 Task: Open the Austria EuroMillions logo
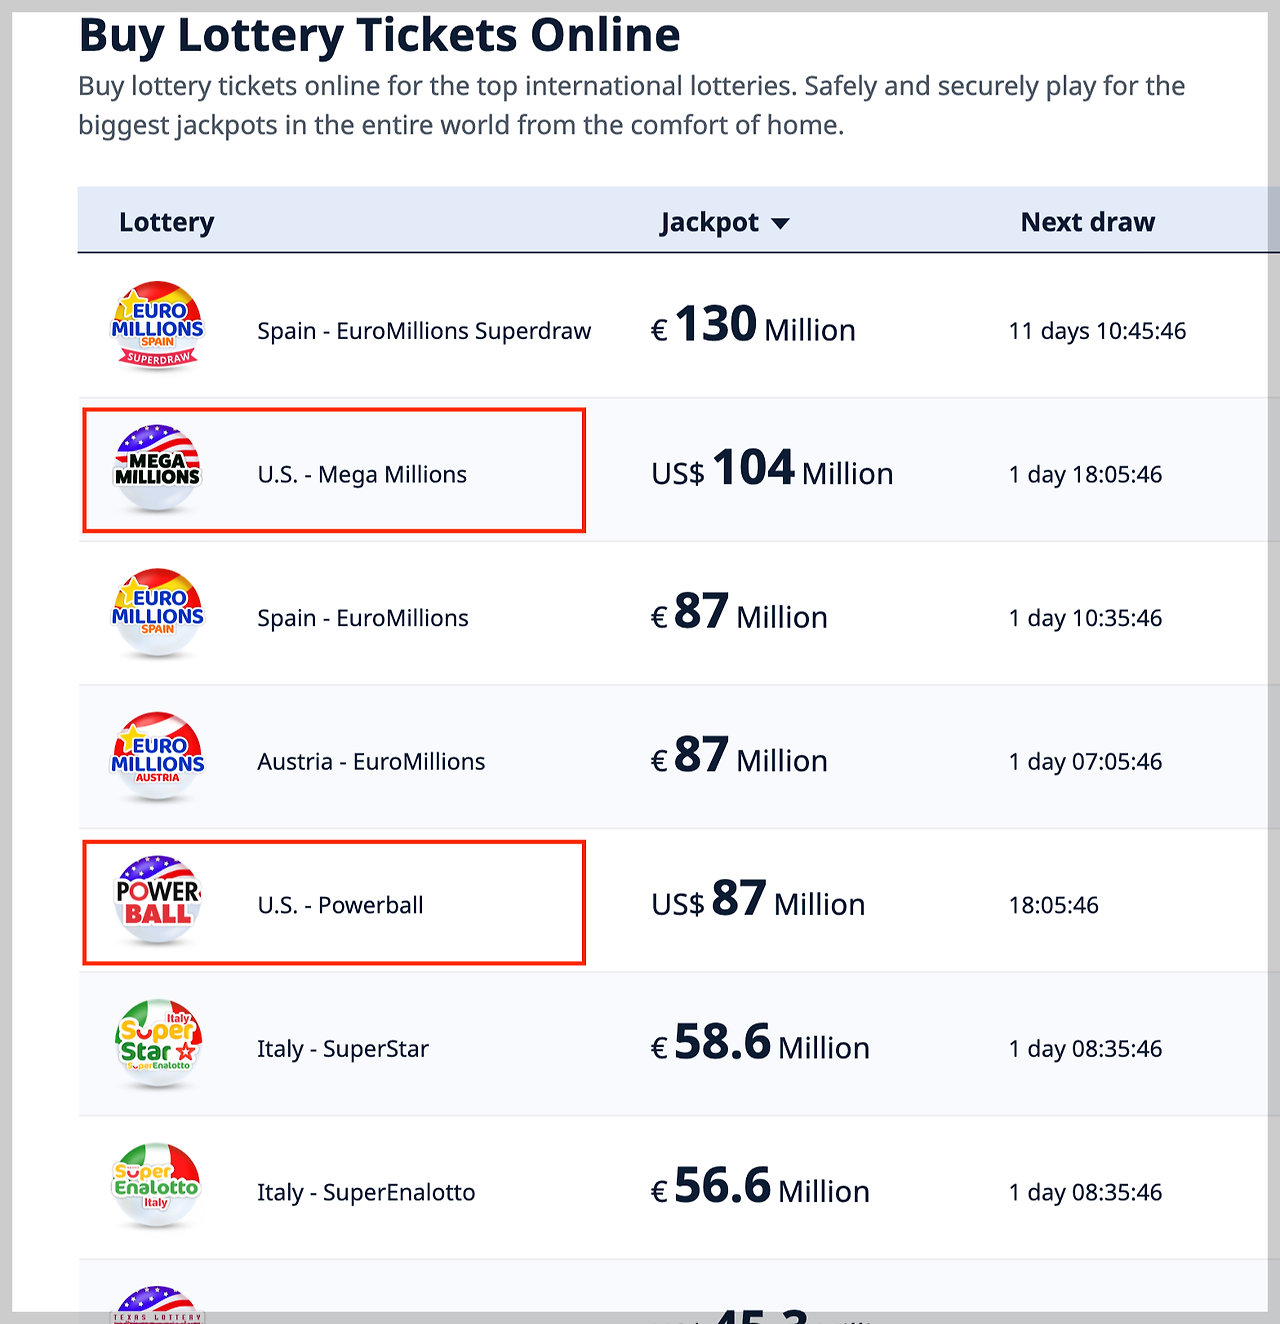pyautogui.click(x=157, y=757)
